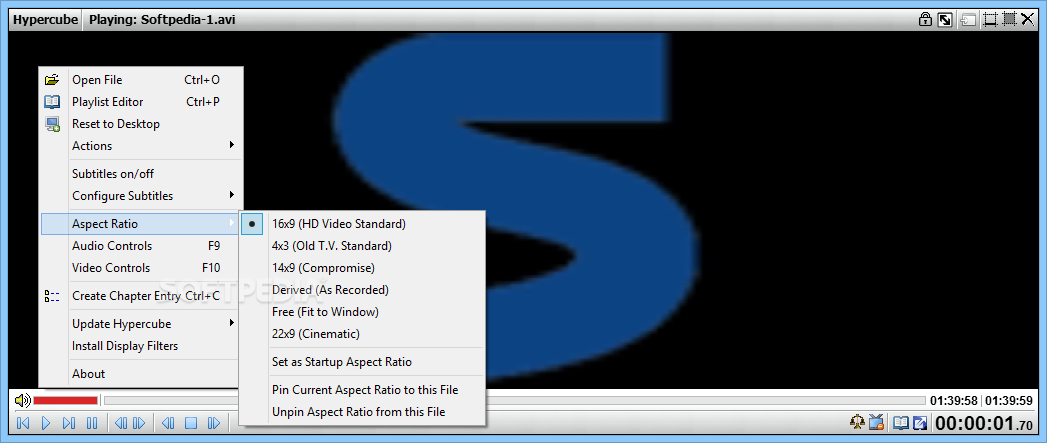Expand the Configure Subtitles submenu

tap(140, 196)
